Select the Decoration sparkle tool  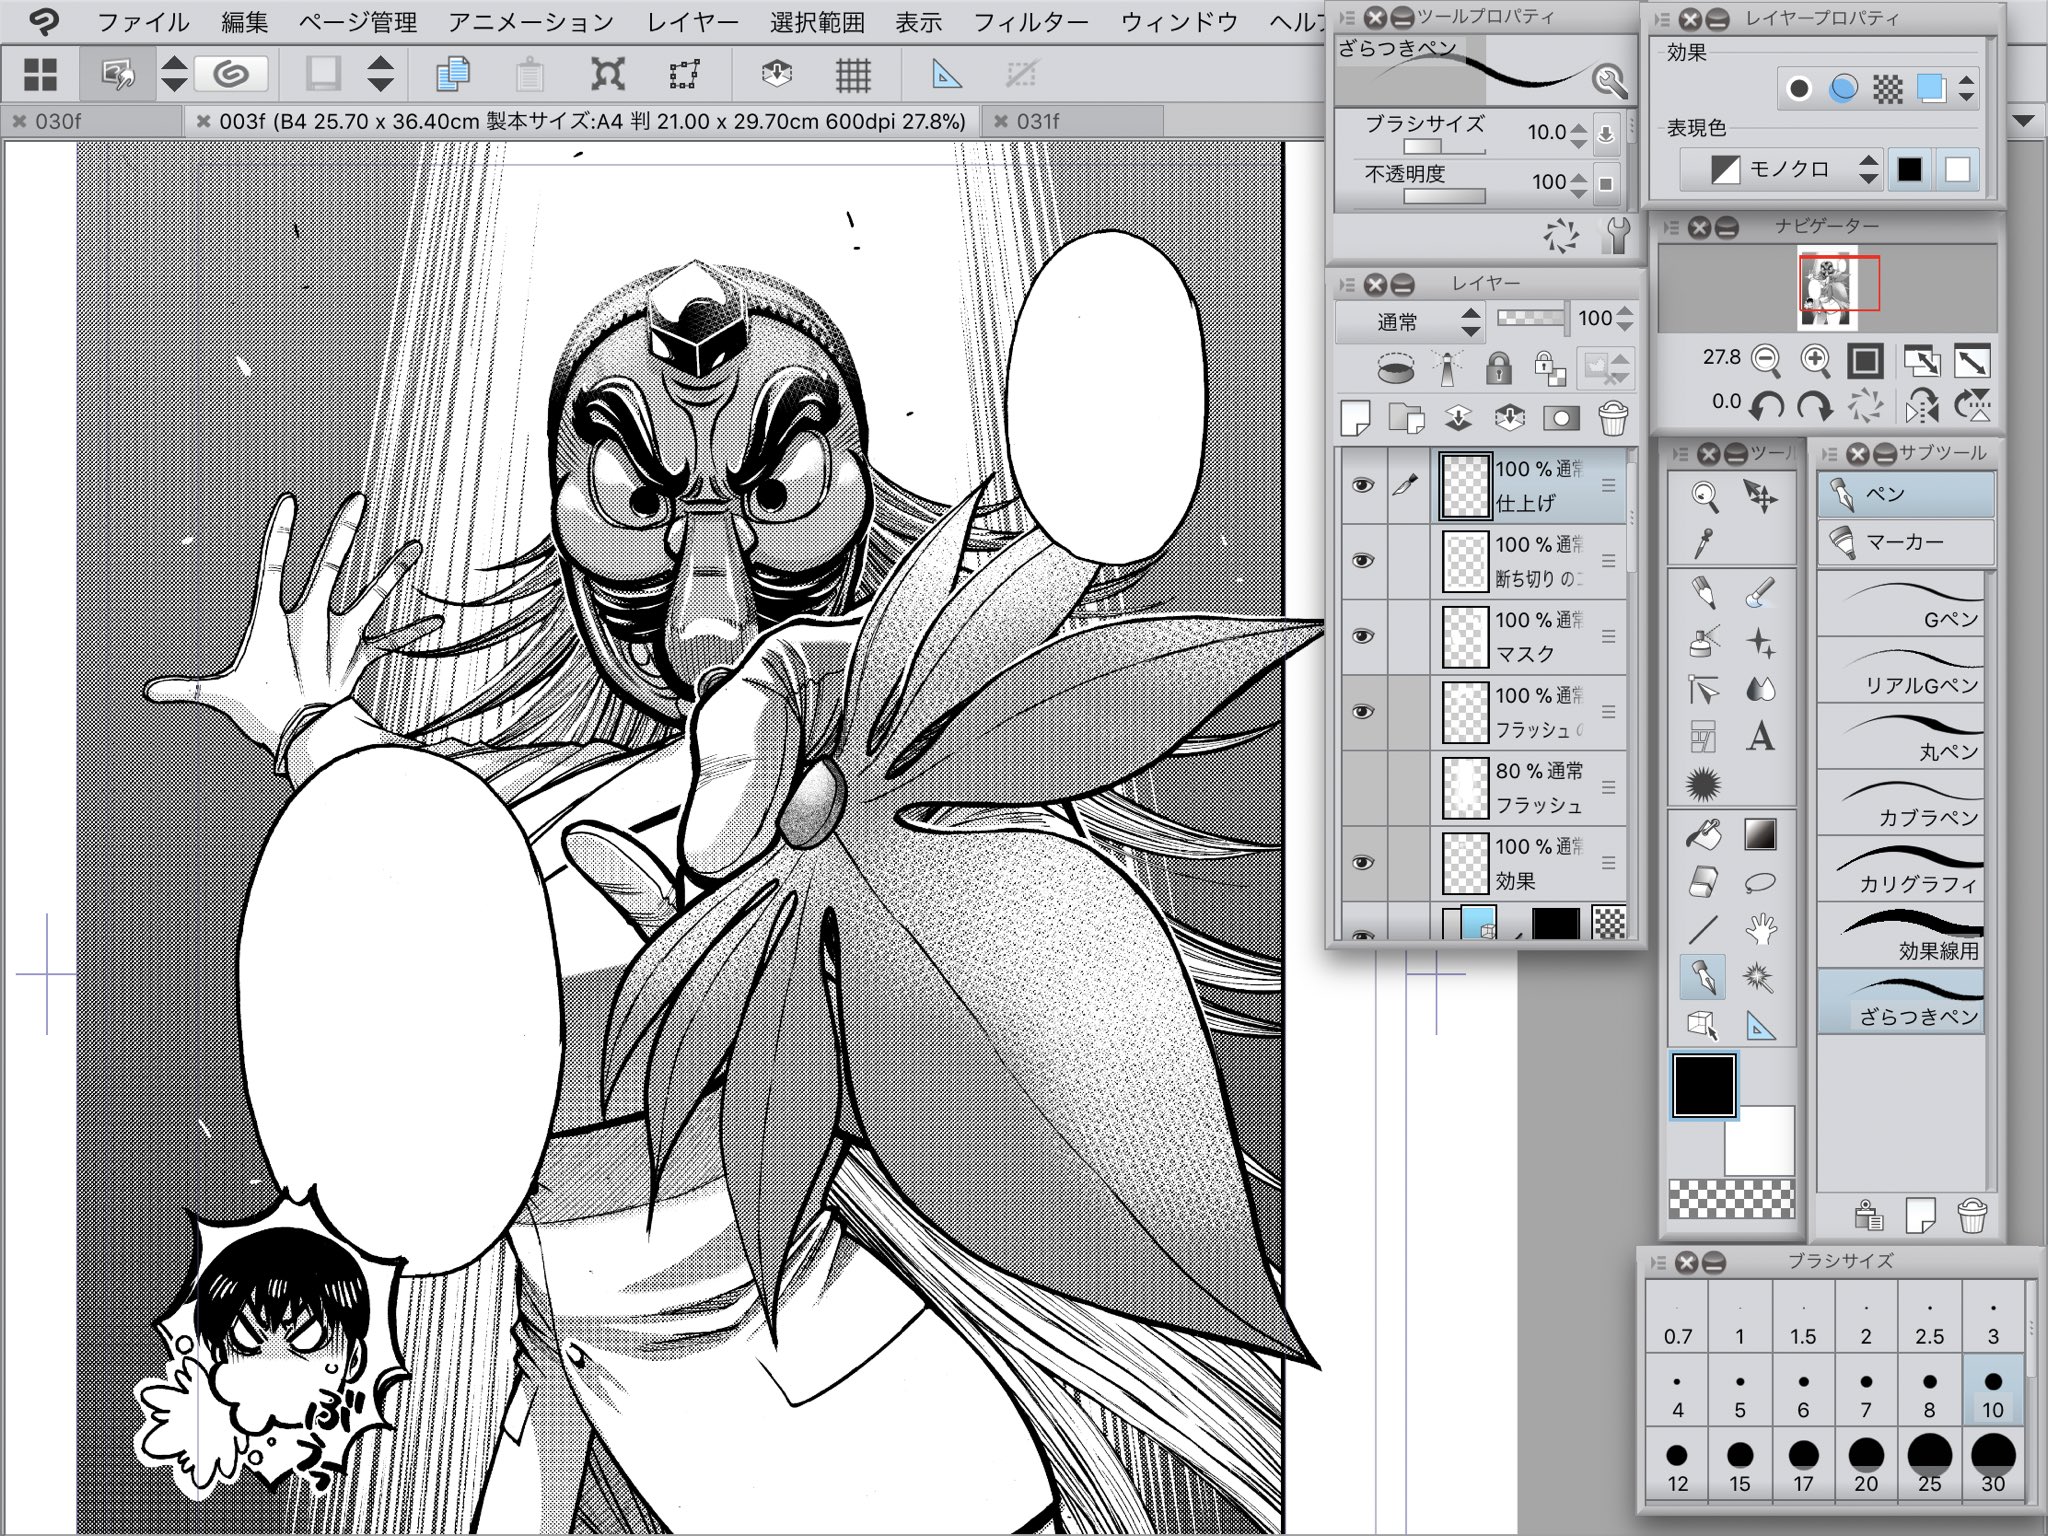tap(1760, 641)
